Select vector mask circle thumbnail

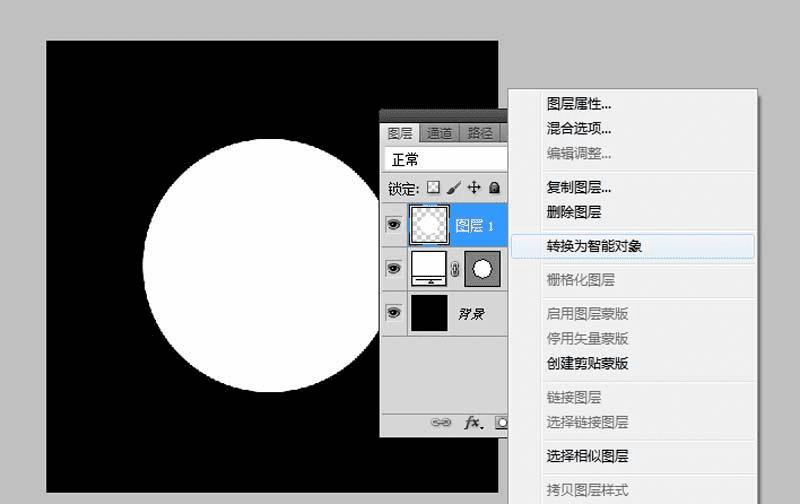pos(482,269)
